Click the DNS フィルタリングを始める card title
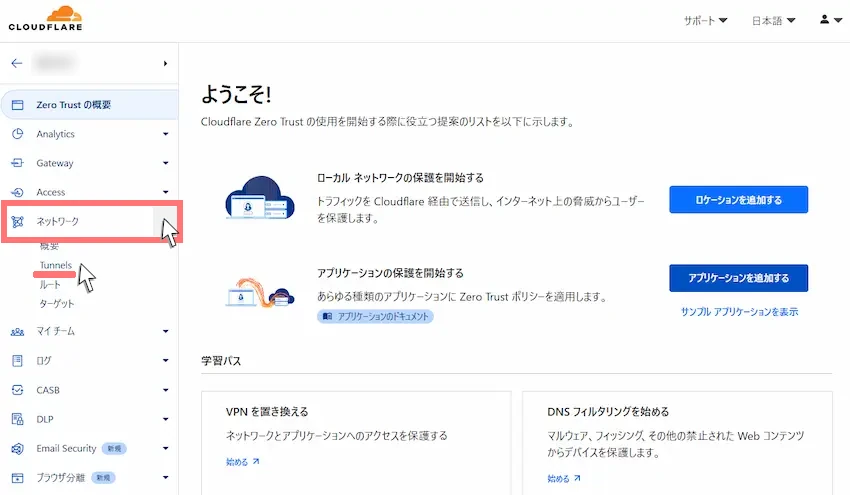Screen dimensions: 850x495 pos(608,412)
